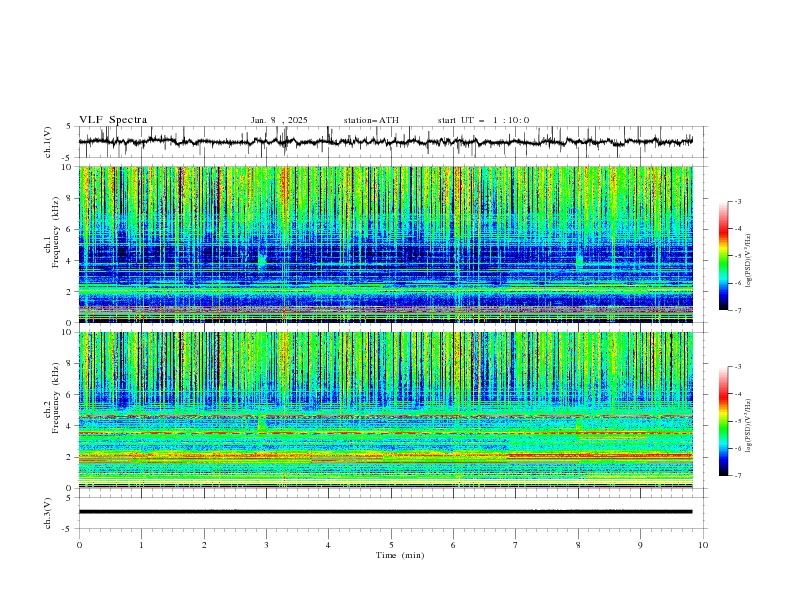Click time axis tick label "5"
Screen dimensions: 792x612
coord(391,545)
